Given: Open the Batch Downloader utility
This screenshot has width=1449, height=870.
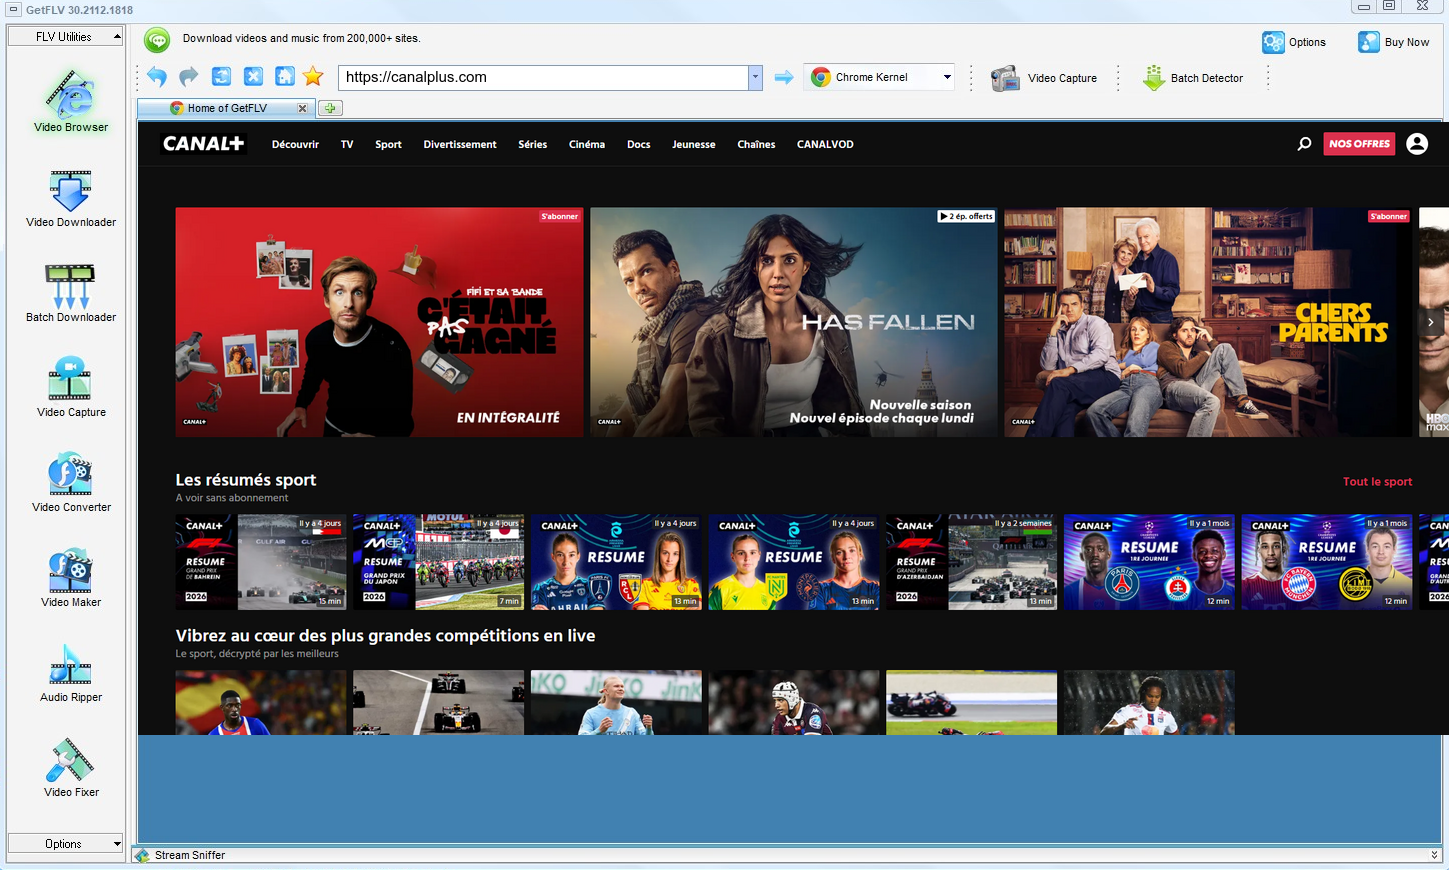Looking at the screenshot, I should pyautogui.click(x=71, y=293).
